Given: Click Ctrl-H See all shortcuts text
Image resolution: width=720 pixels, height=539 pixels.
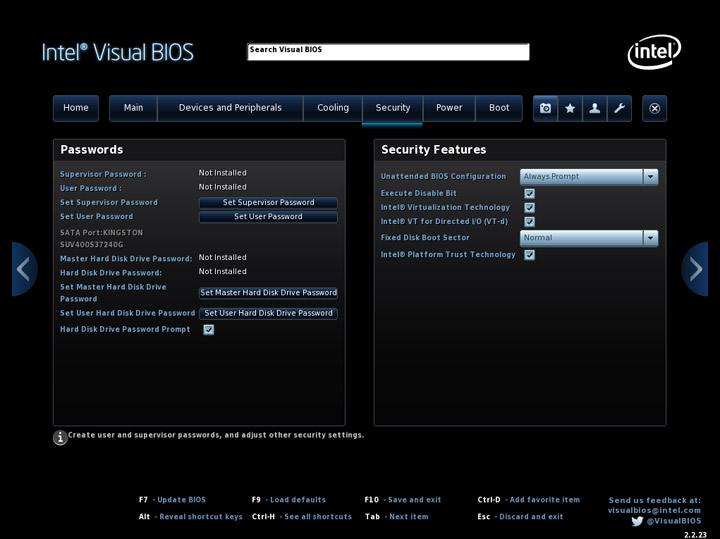Looking at the screenshot, I should click(x=302, y=517).
